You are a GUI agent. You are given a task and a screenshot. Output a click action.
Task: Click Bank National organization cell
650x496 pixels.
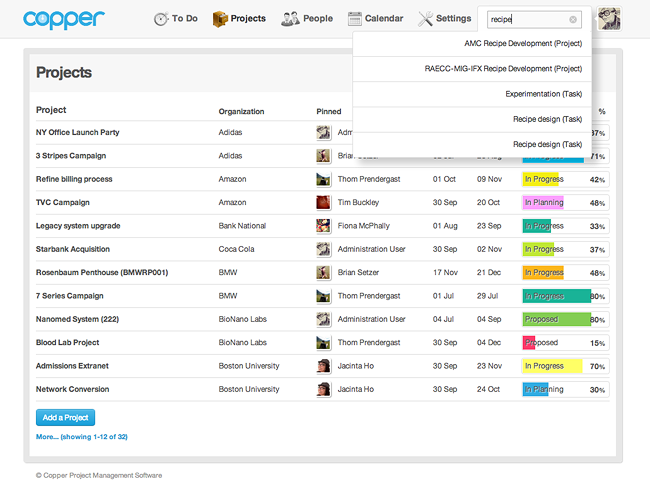pos(242,226)
